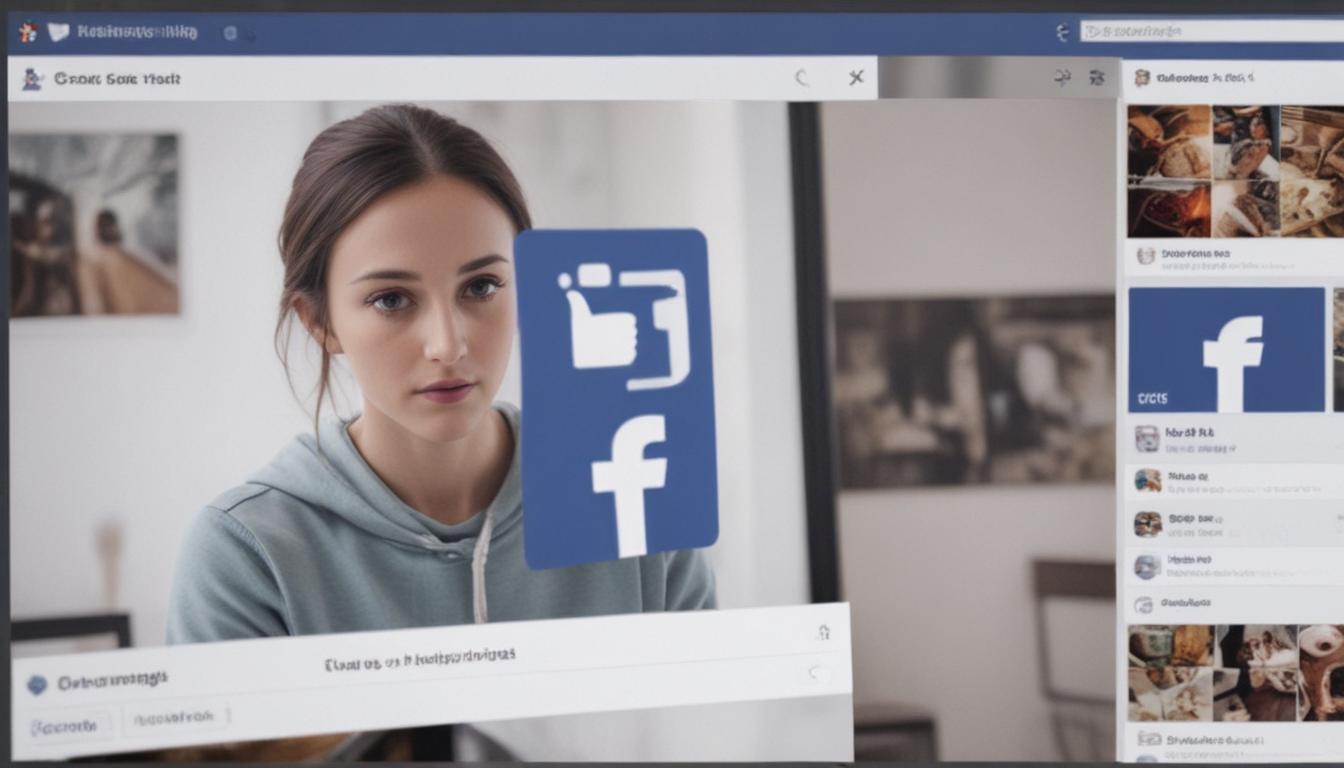Open the profile avatar icon in the dialog title bar
The image size is (1344, 768).
coord(33,78)
